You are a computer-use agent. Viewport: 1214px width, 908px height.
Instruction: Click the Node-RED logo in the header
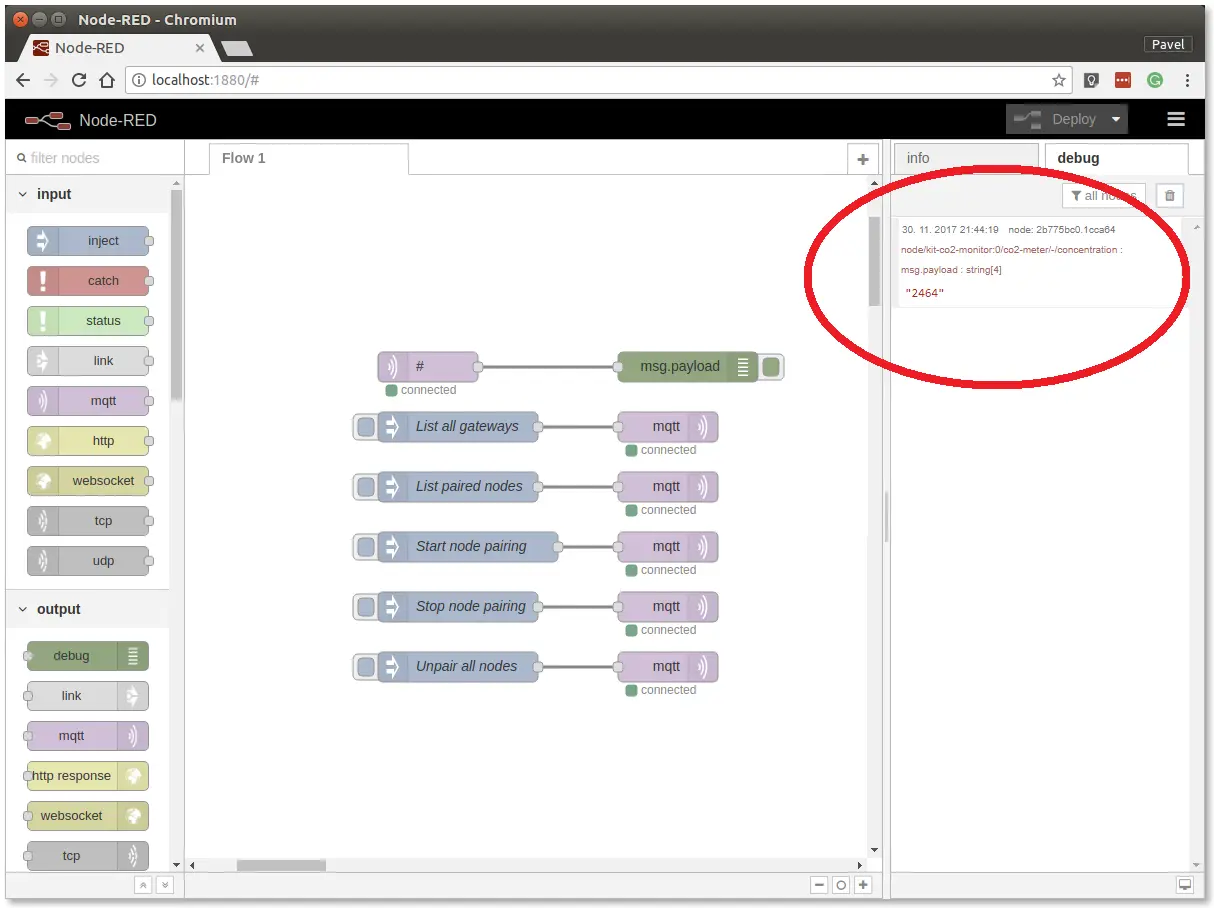[x=47, y=120]
